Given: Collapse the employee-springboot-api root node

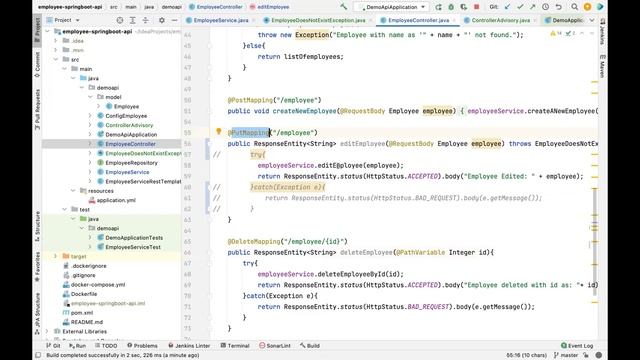Looking at the screenshot, I should coord(47,31).
